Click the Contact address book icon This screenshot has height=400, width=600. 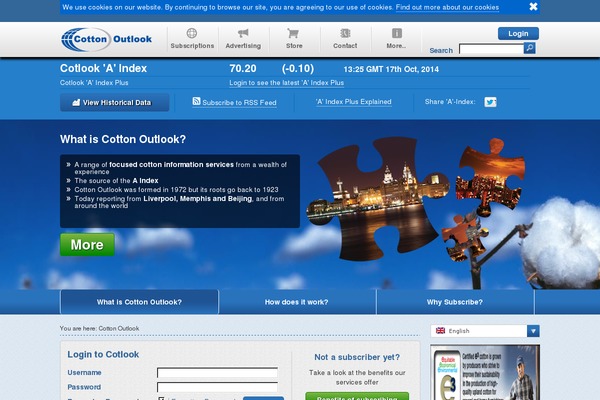(345, 33)
